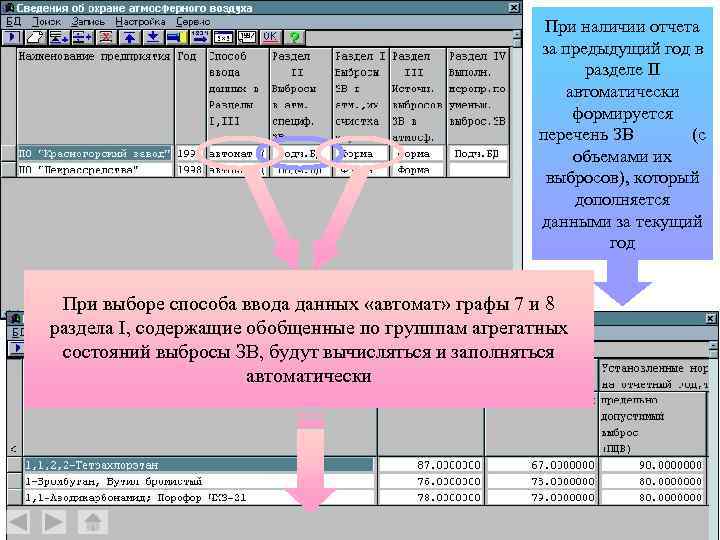Viewport: 720px width, 540px height.
Task: Click the 67.0000000 value cell
Action: point(541,465)
